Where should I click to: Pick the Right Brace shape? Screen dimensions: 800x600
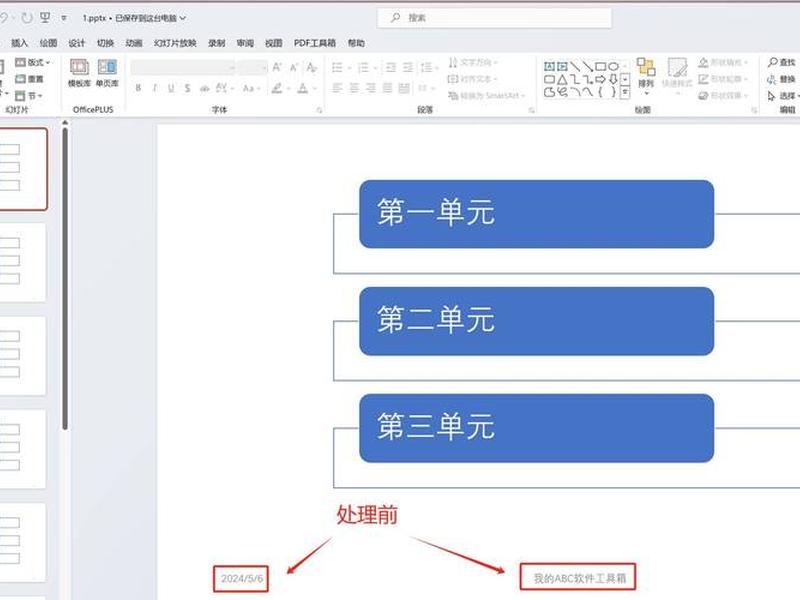click(613, 92)
